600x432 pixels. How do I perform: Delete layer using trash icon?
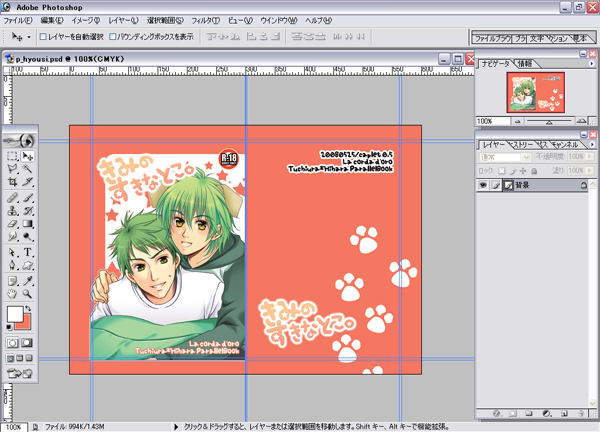(581, 414)
